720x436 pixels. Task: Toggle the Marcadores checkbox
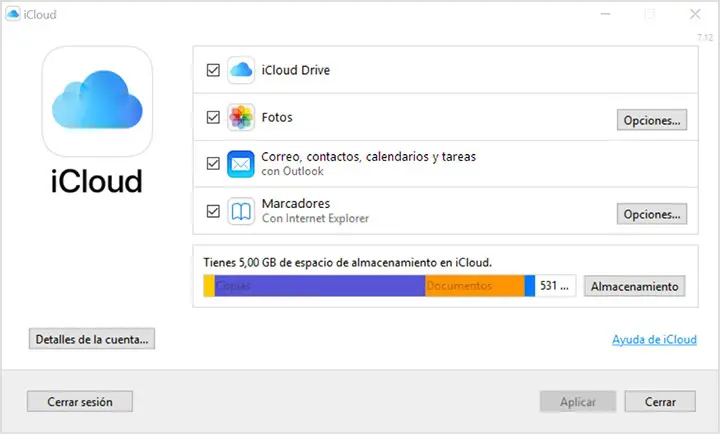212,211
